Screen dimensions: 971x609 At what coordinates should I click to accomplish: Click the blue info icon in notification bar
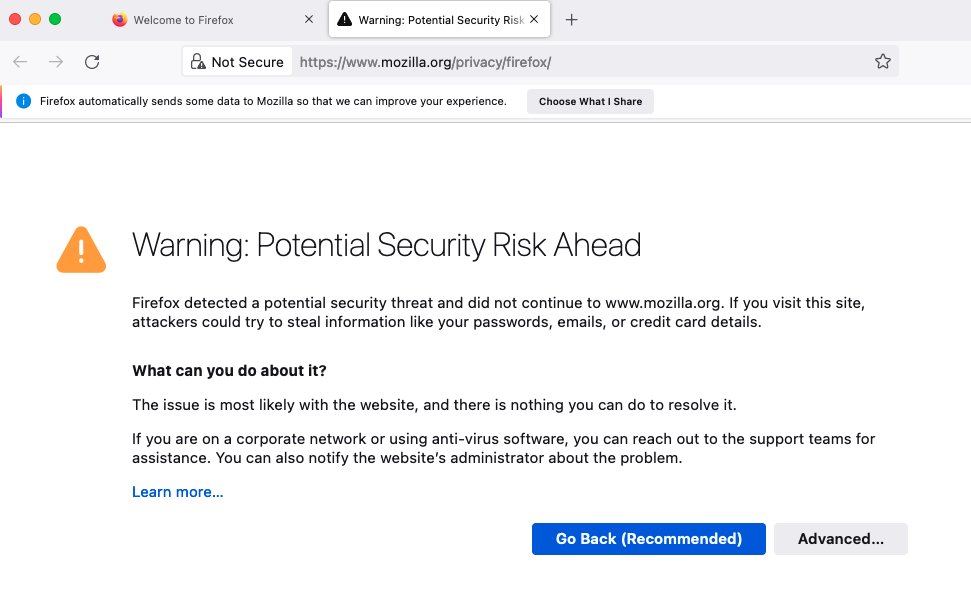tap(24, 101)
